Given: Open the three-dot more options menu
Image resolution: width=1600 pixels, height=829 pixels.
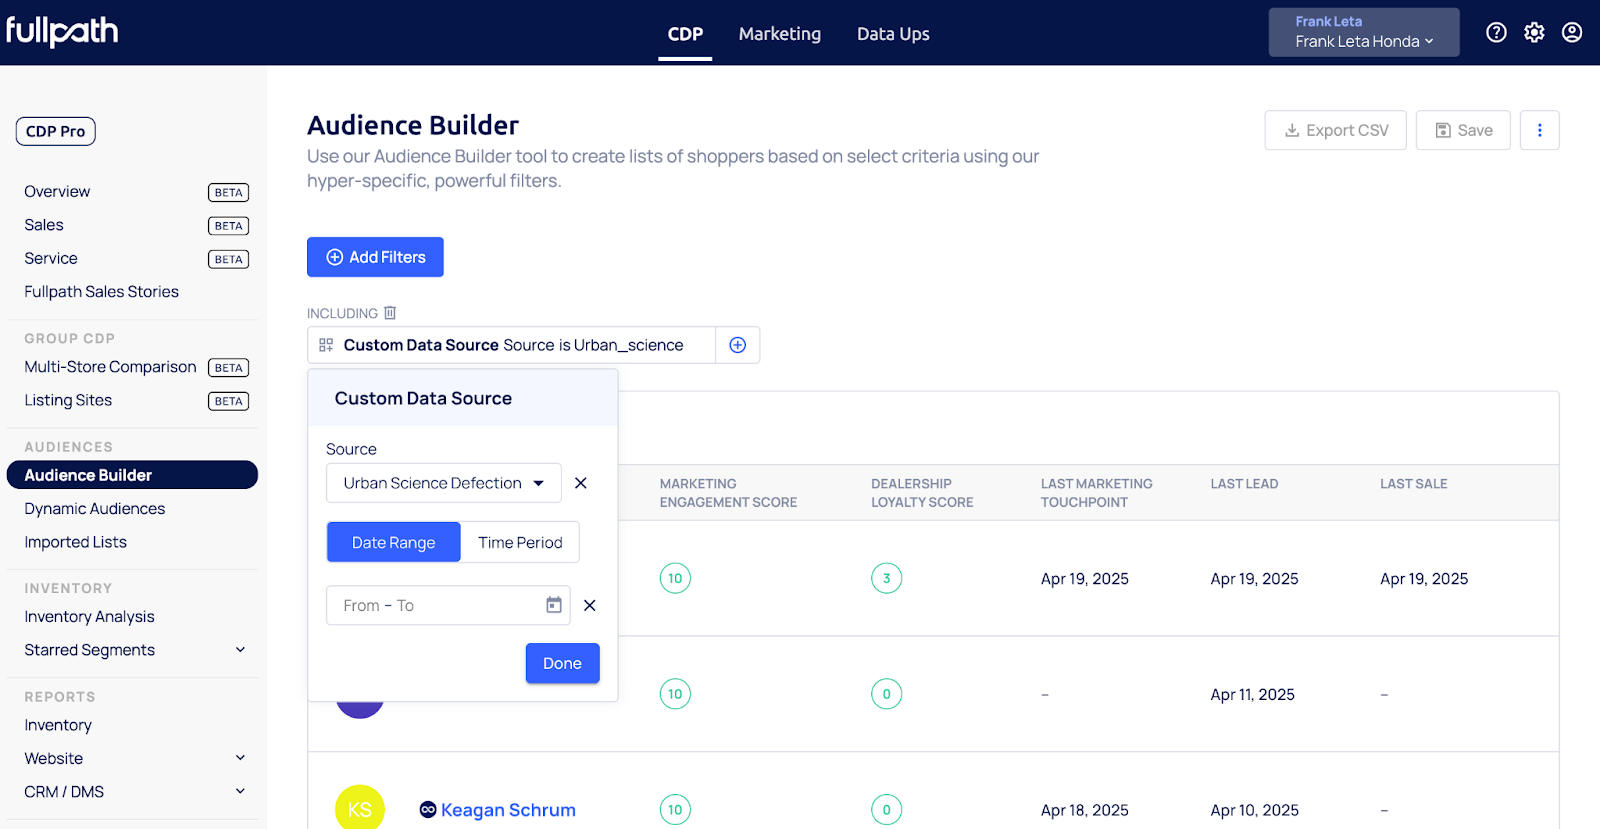Looking at the screenshot, I should pyautogui.click(x=1539, y=130).
